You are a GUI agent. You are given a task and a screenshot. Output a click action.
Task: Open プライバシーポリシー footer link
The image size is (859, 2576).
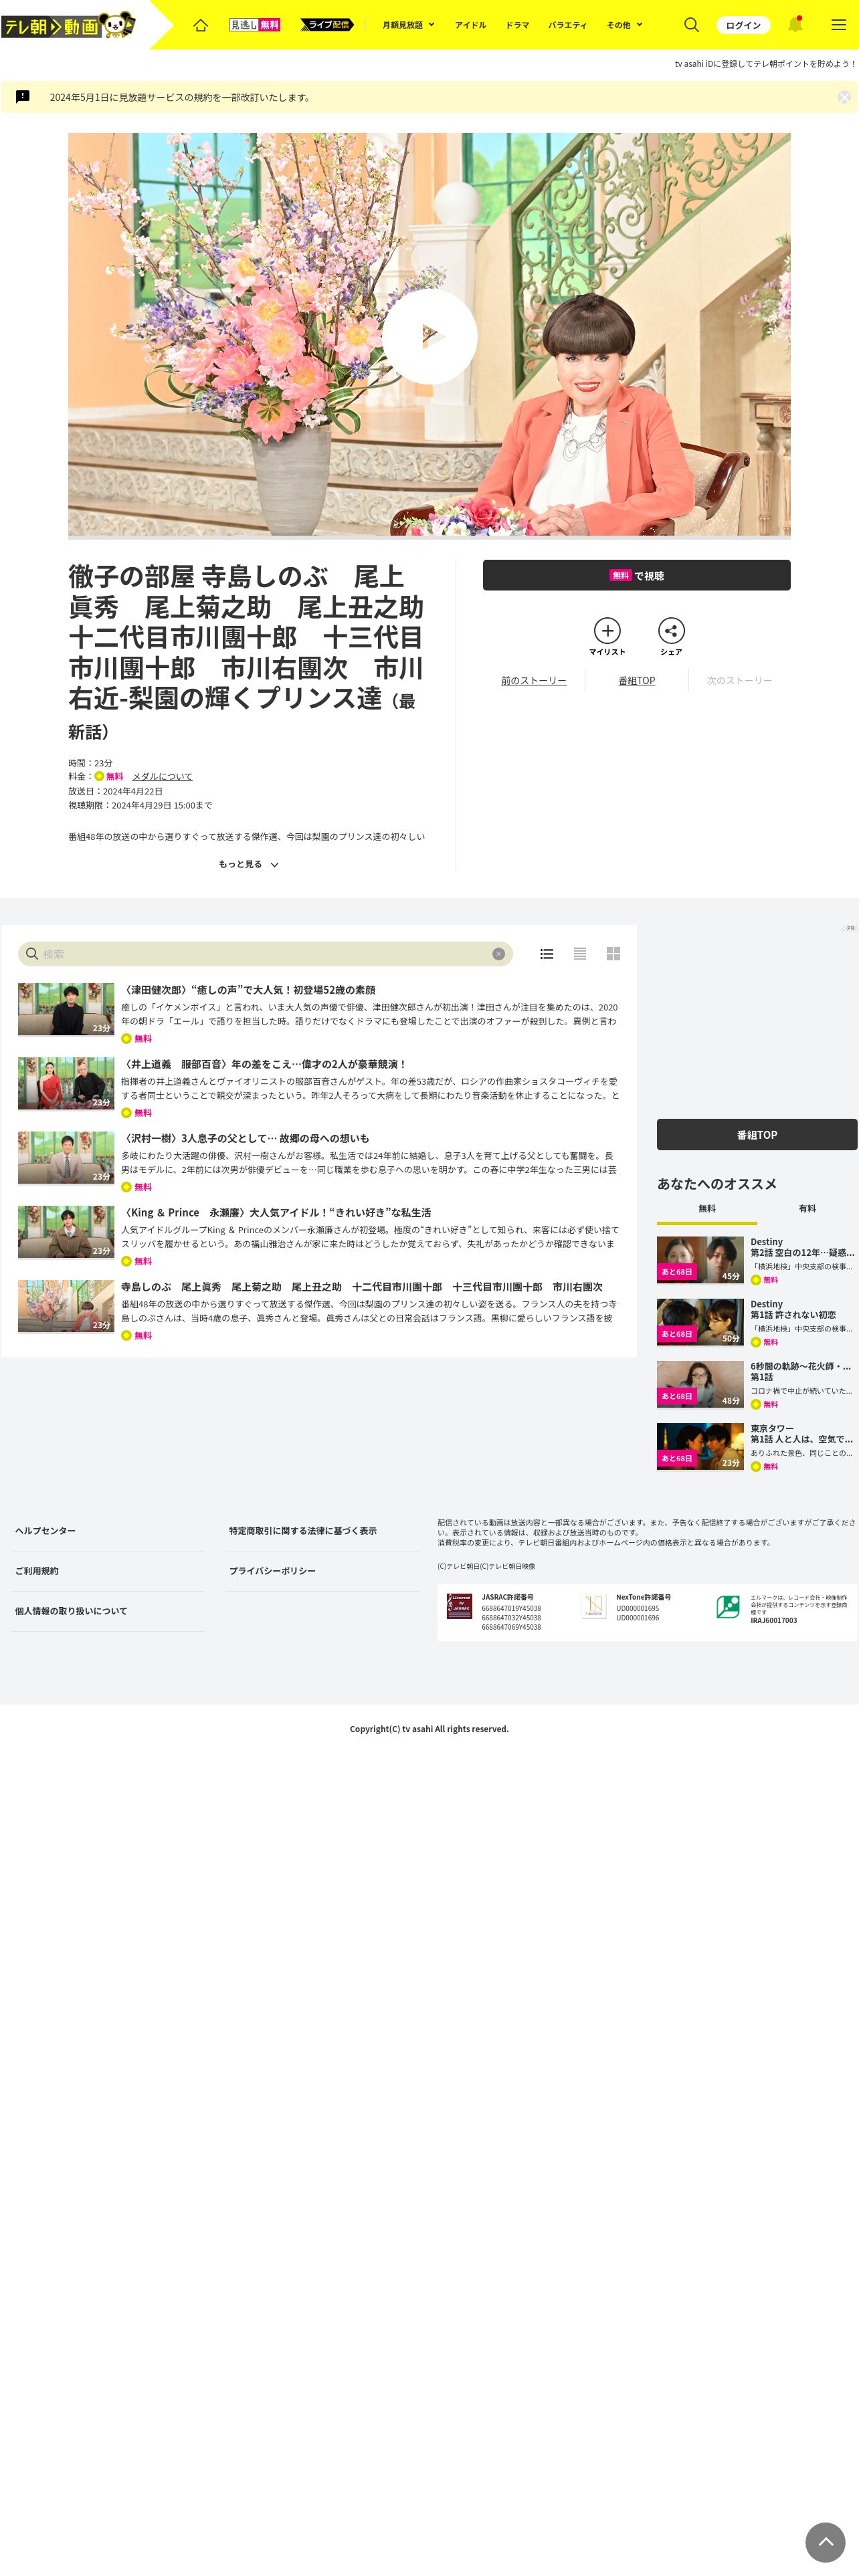[x=272, y=1571]
